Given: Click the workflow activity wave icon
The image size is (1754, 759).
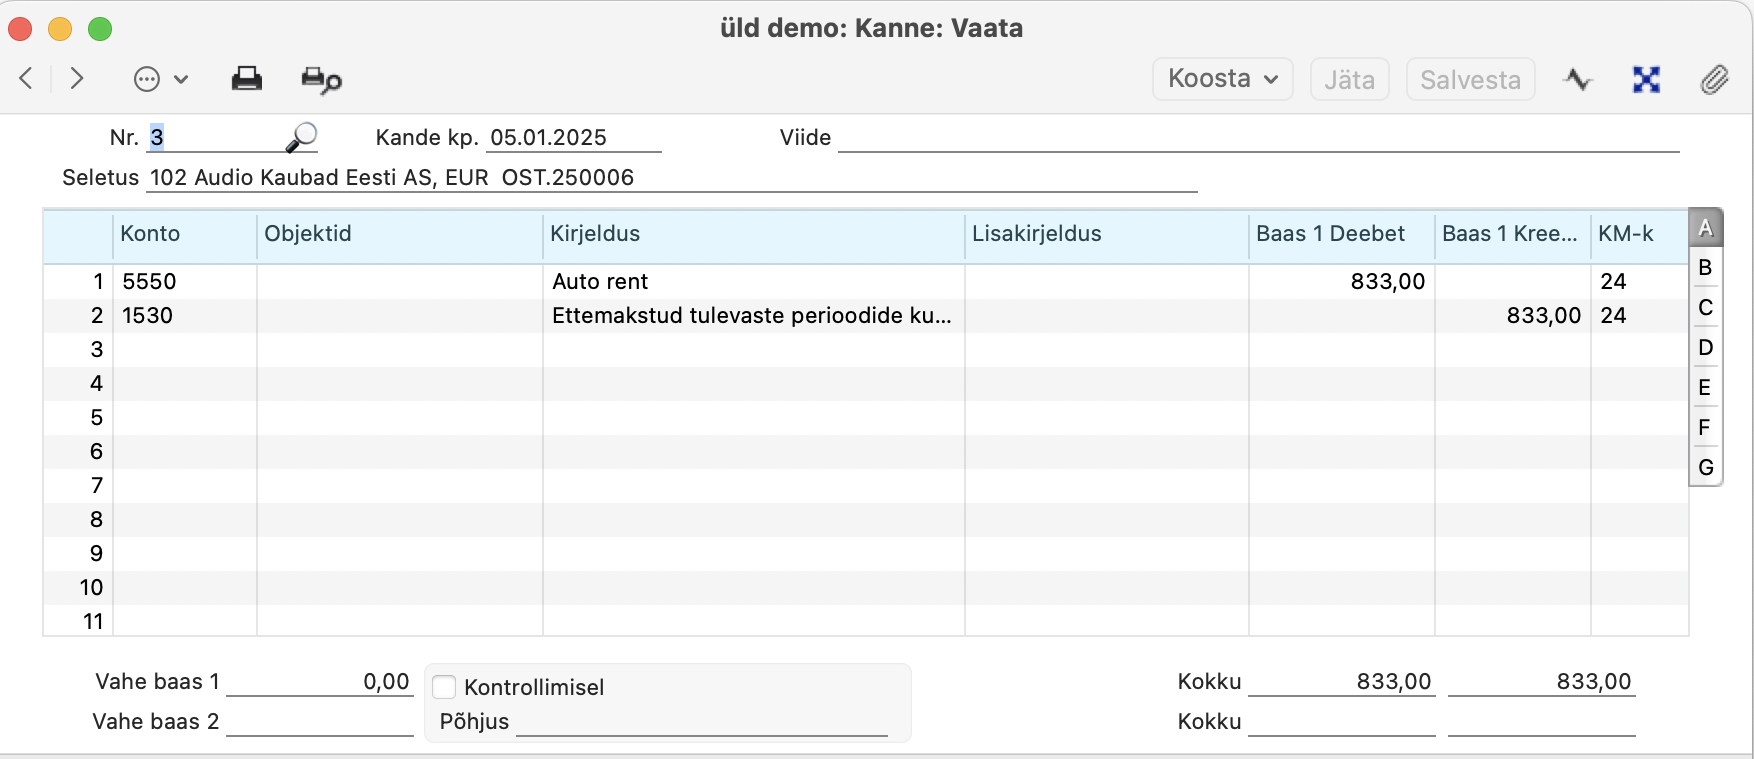Looking at the screenshot, I should 1578,79.
